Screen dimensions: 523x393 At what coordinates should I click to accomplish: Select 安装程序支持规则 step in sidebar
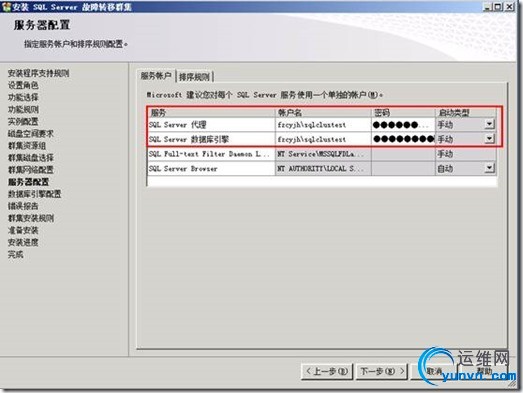tap(38, 73)
